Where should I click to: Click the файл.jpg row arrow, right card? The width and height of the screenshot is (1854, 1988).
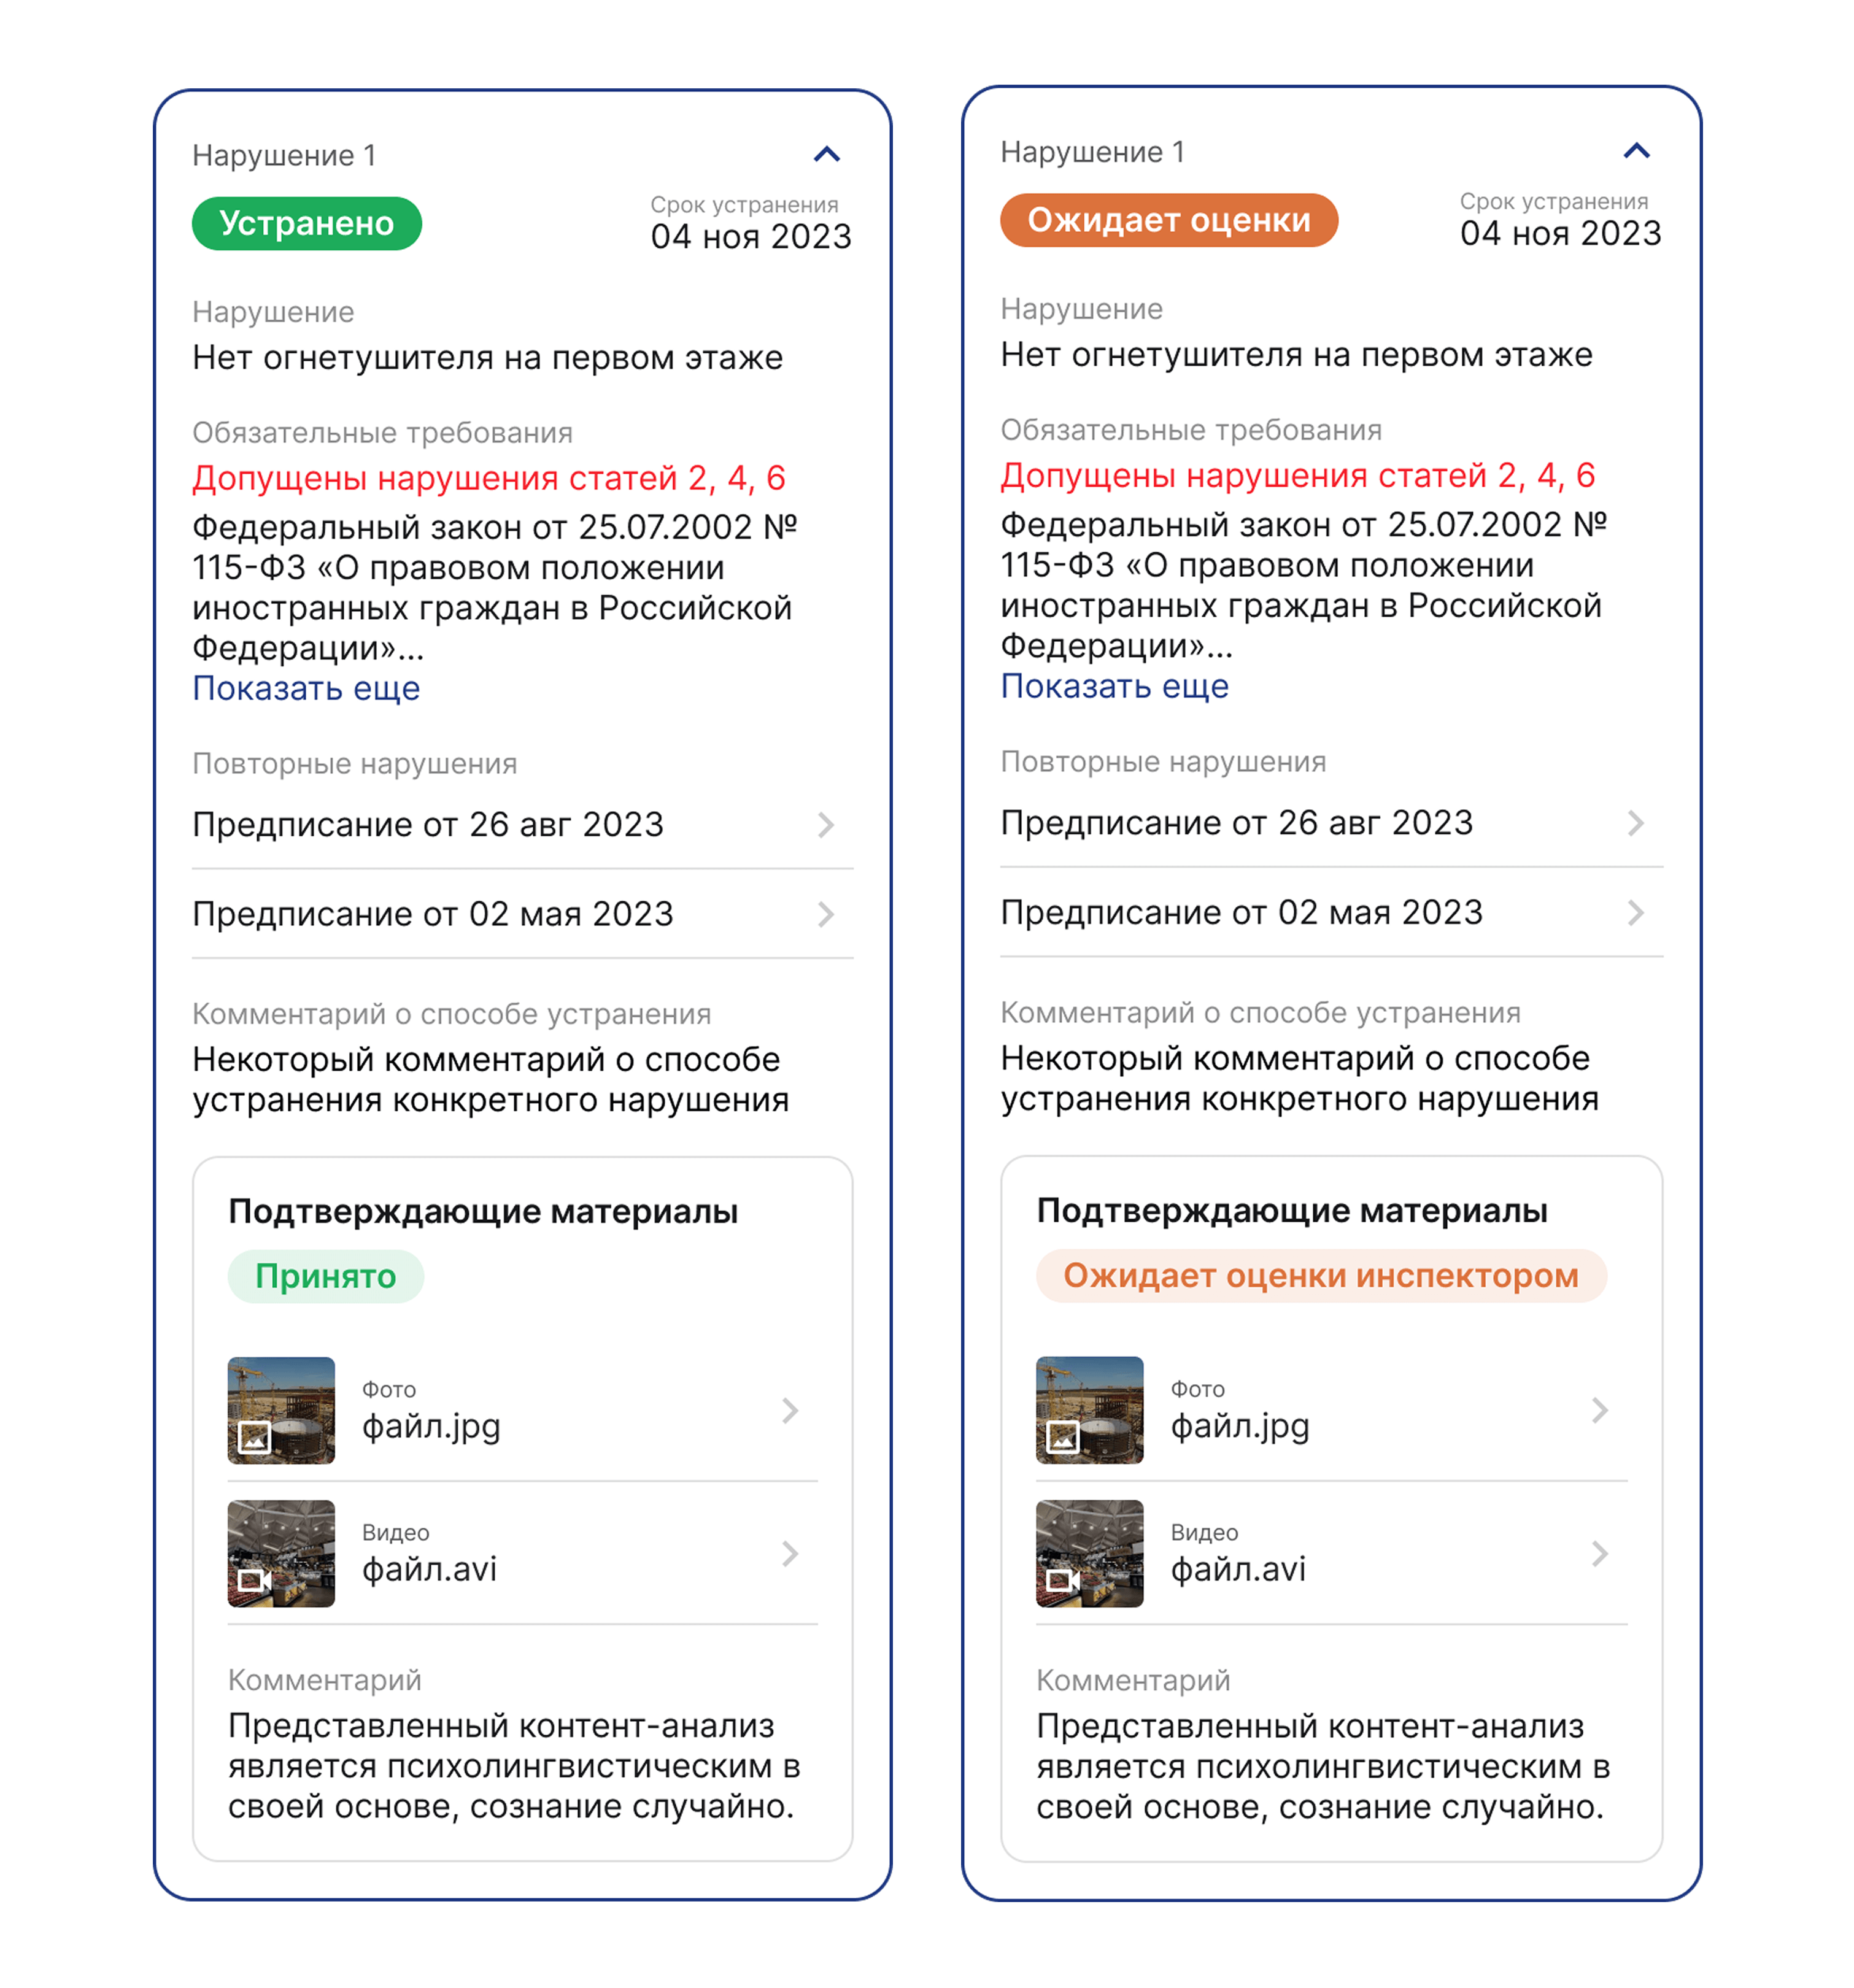coord(1599,1410)
